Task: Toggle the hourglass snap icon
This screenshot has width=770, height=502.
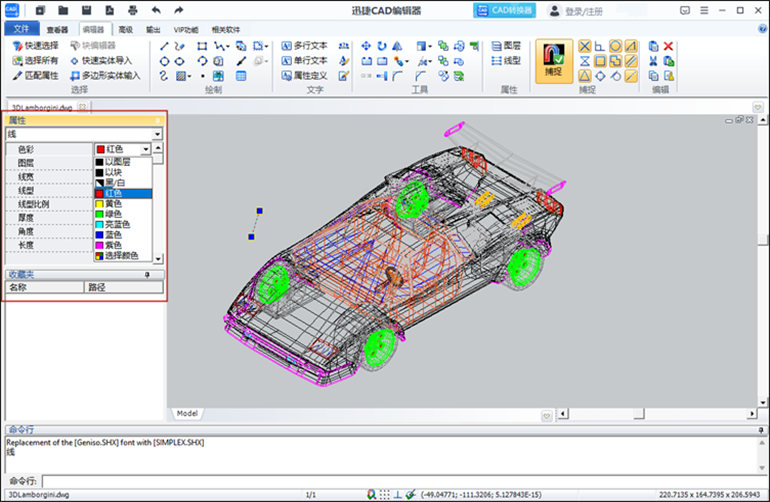Action: coord(584,61)
